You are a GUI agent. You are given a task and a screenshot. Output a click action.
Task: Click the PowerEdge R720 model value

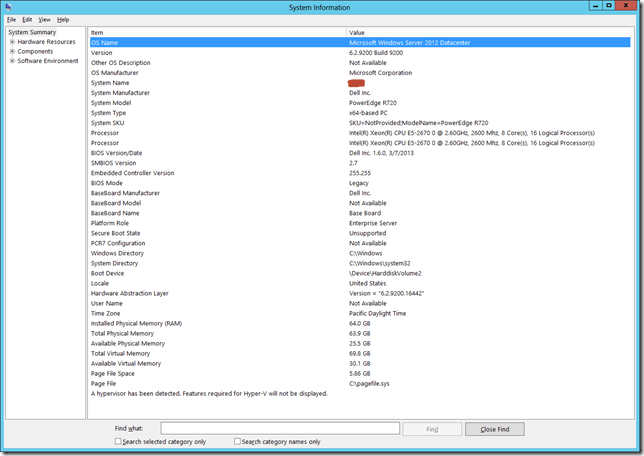tap(373, 103)
